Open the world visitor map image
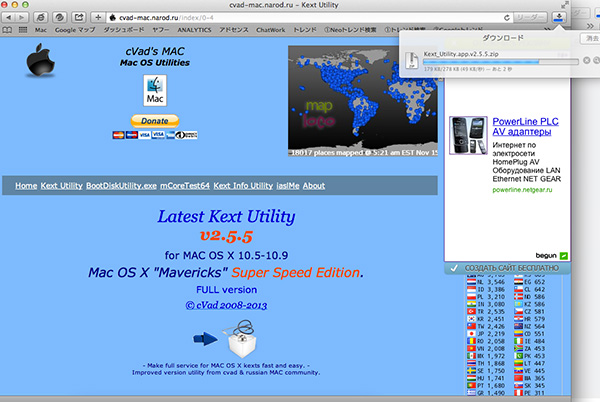 coord(363,101)
